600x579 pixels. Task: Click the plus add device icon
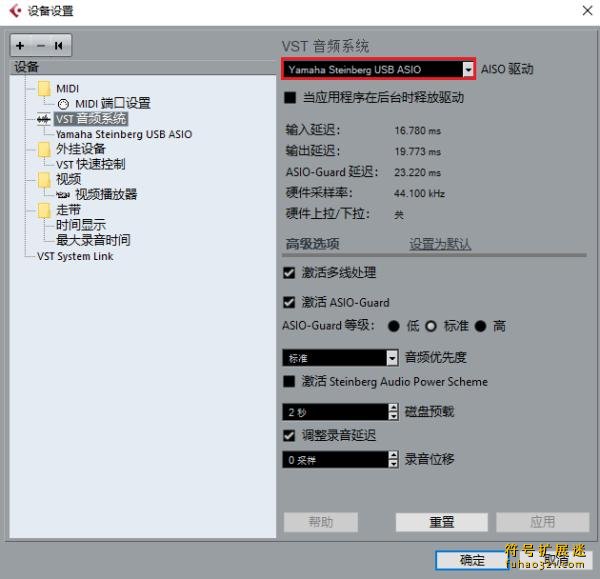tap(20, 46)
